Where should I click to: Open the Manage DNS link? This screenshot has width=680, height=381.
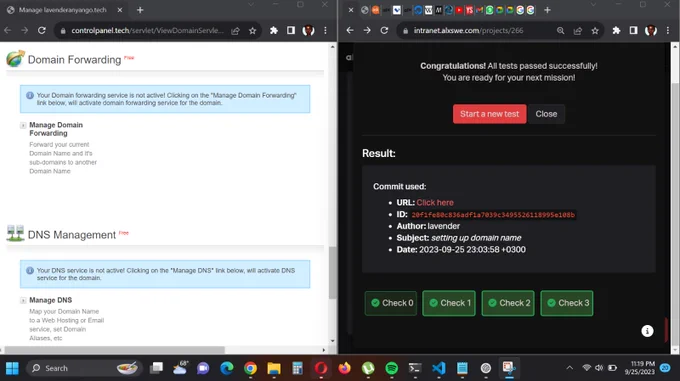[50, 300]
